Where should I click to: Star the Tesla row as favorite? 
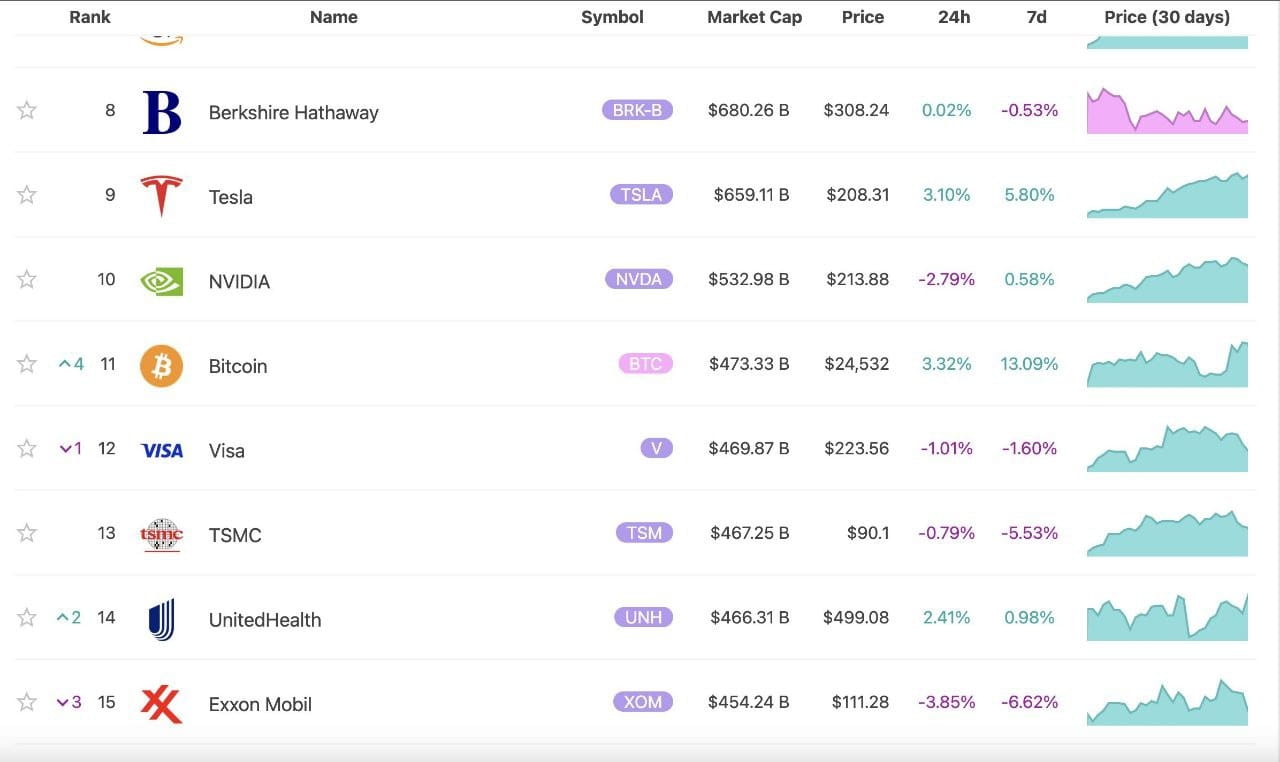[x=26, y=195]
